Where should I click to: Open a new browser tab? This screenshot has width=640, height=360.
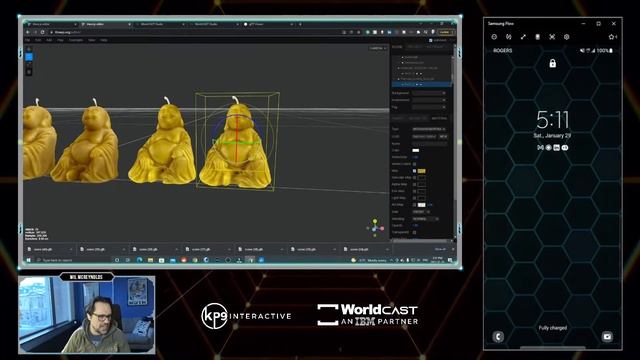tap(300, 24)
